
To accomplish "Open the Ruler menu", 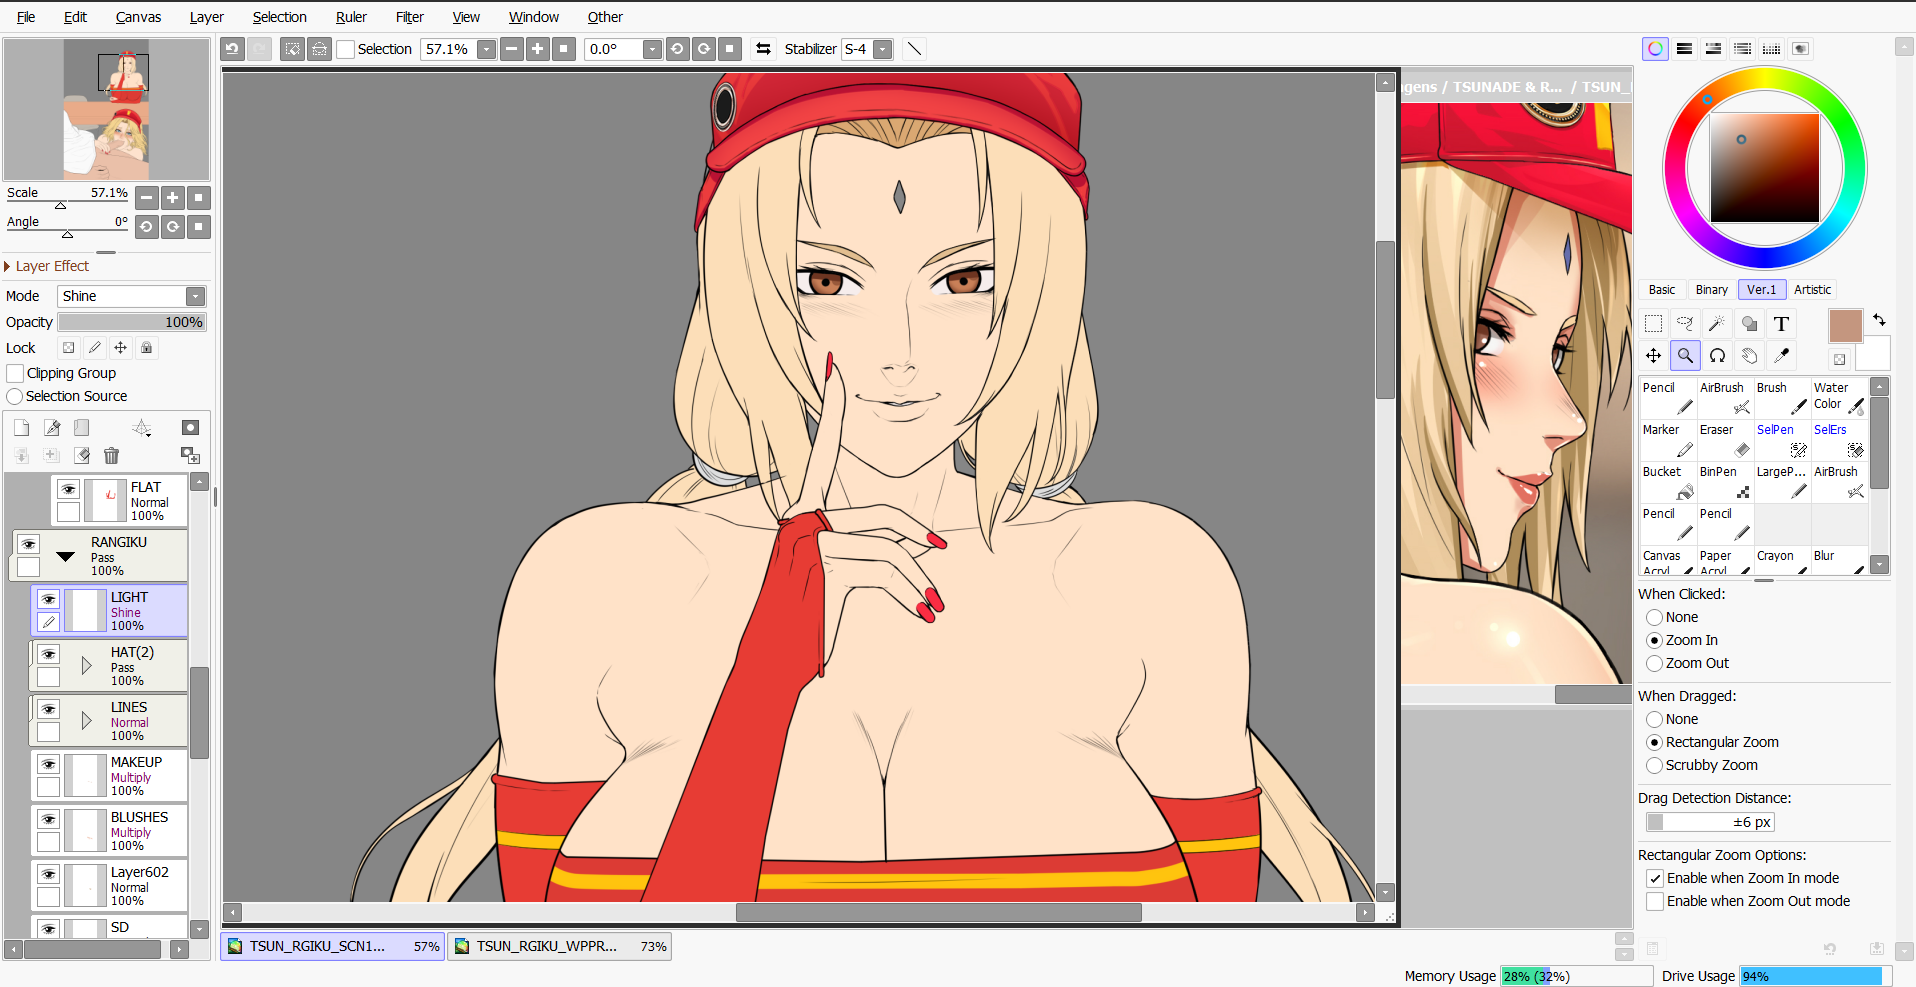I will click(351, 17).
